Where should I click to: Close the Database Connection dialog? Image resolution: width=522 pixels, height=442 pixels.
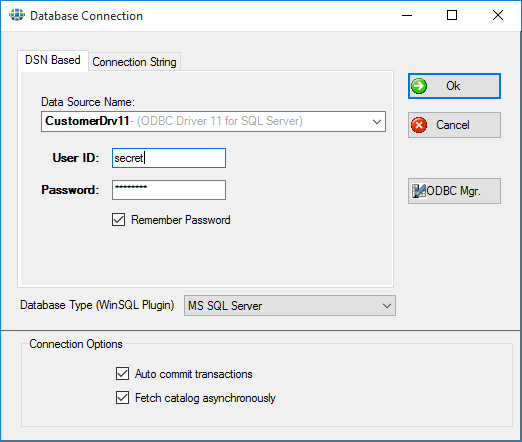point(498,15)
